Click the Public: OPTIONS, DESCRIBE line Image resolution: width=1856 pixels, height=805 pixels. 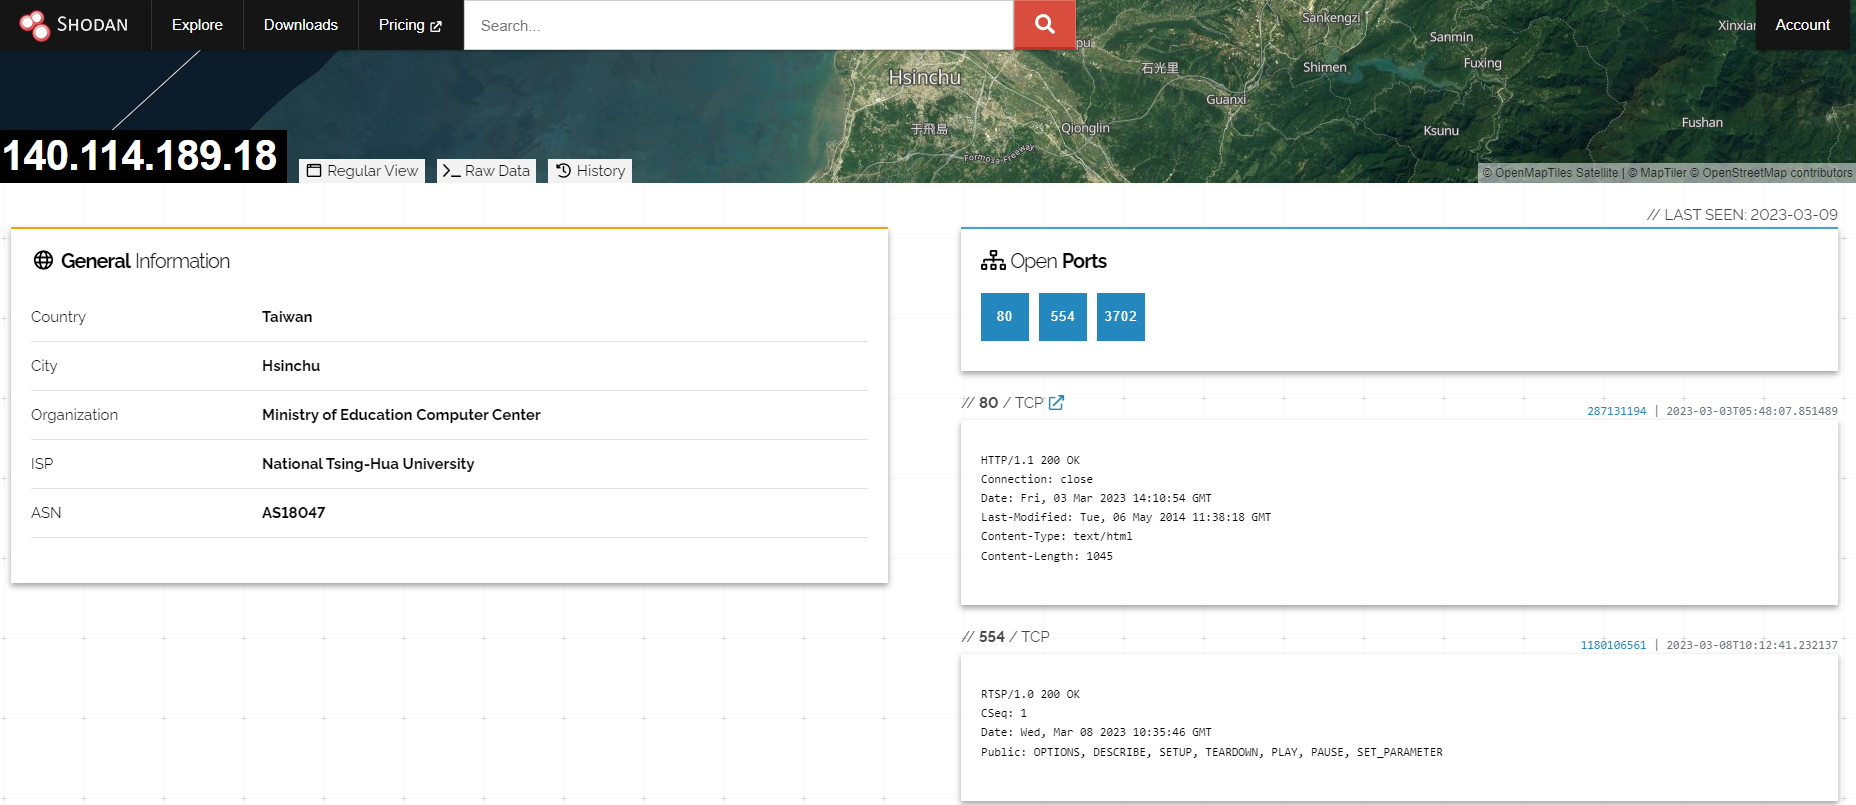(x=1212, y=752)
